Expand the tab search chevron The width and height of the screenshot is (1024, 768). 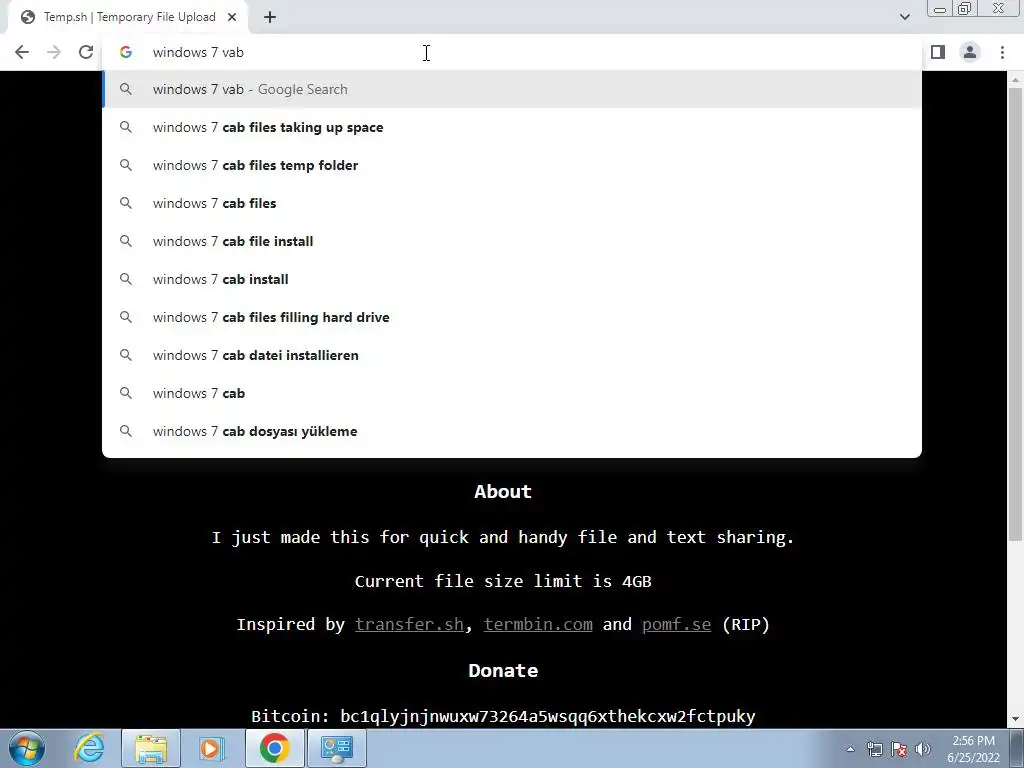[x=904, y=17]
